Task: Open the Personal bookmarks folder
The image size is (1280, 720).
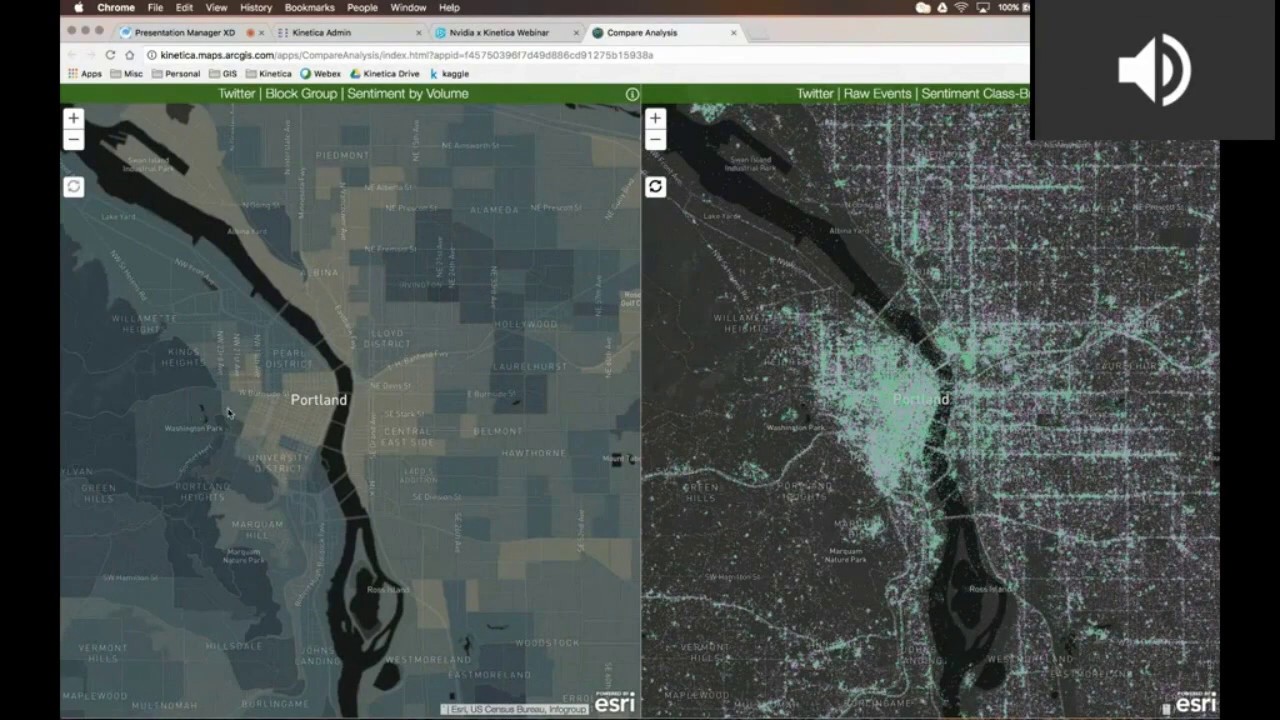Action: [176, 74]
